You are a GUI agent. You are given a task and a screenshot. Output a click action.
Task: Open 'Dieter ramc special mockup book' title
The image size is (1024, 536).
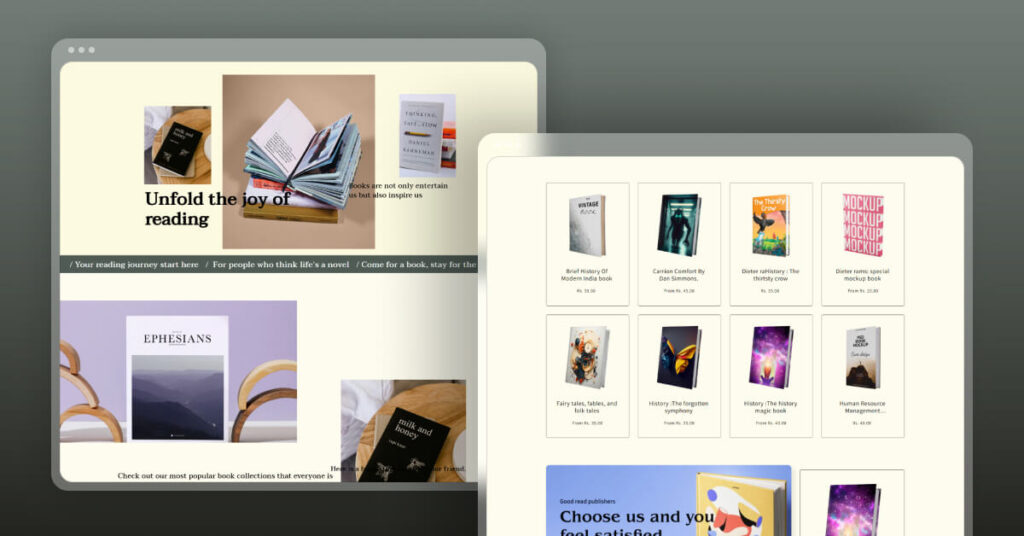click(x=862, y=274)
